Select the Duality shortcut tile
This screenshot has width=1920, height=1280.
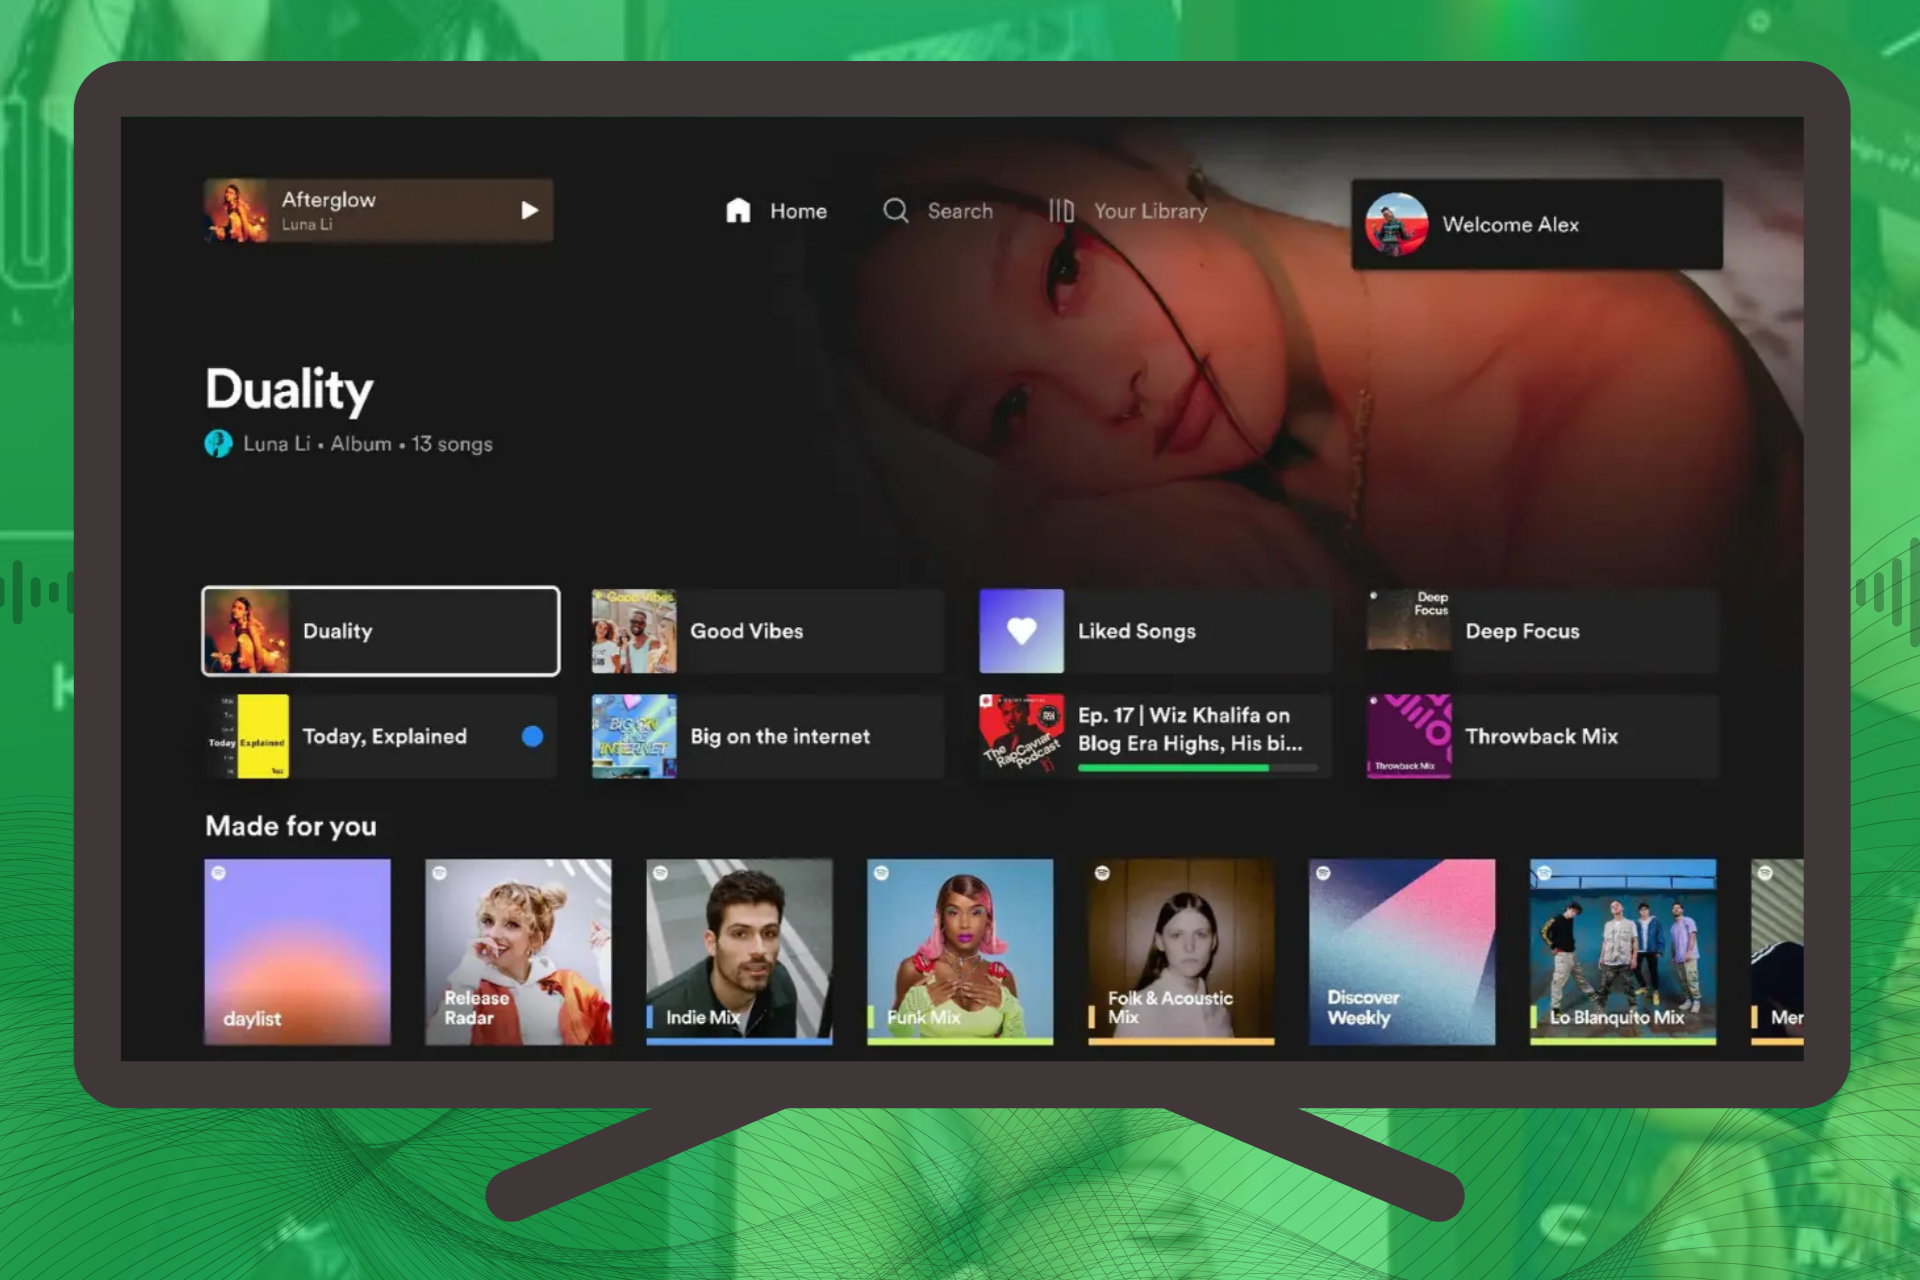click(381, 631)
